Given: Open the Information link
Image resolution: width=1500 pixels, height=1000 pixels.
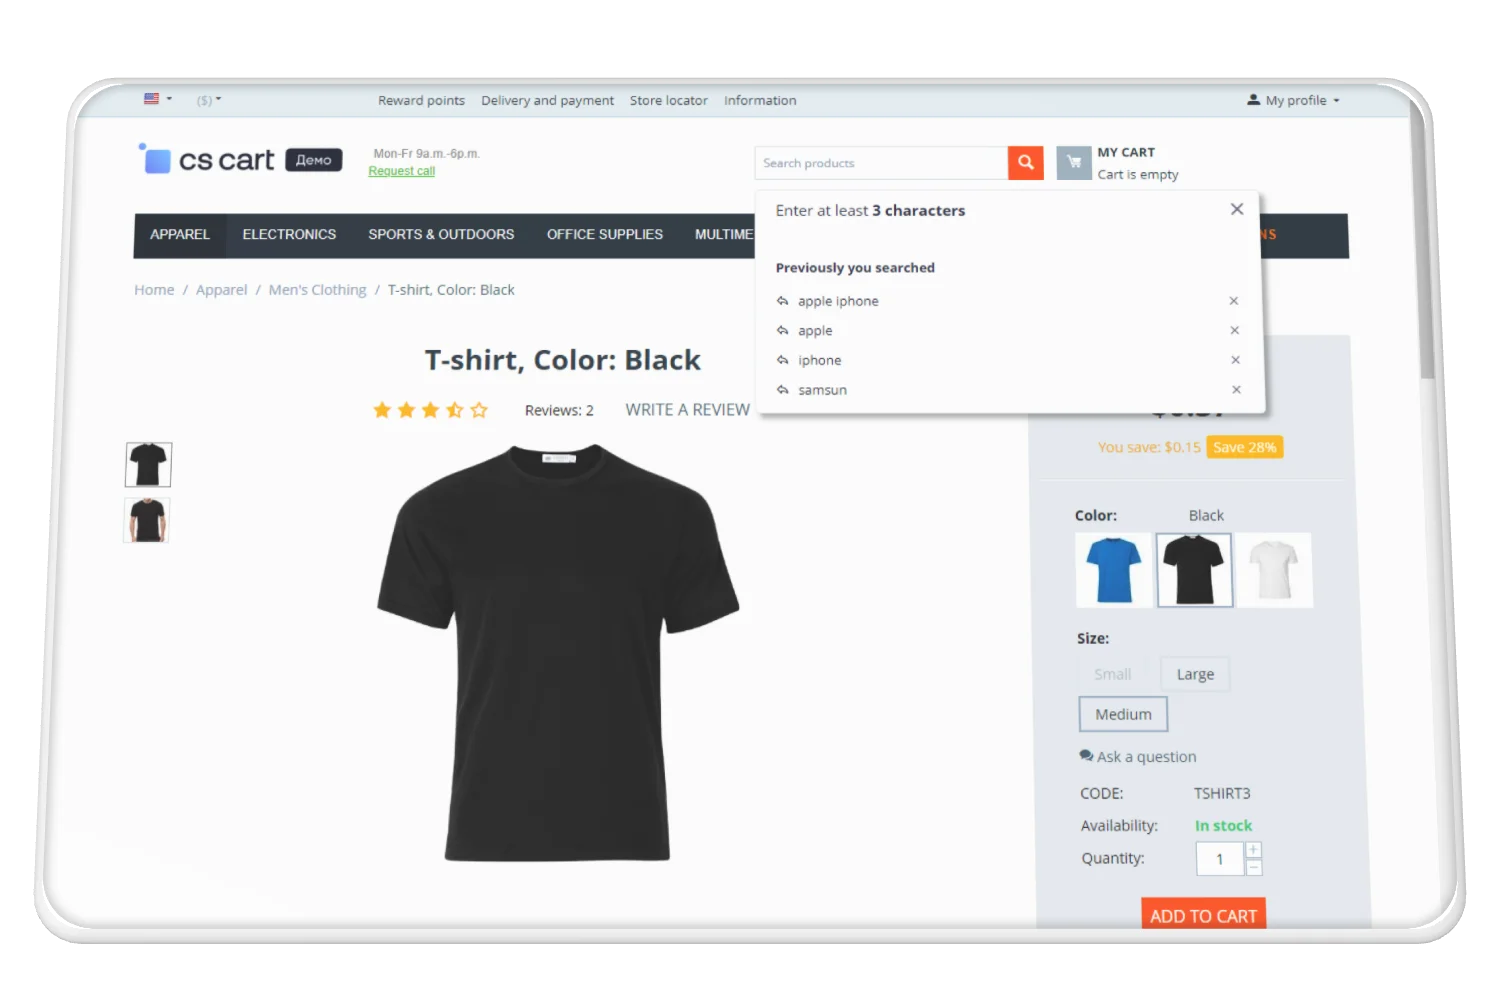Looking at the screenshot, I should point(760,101).
